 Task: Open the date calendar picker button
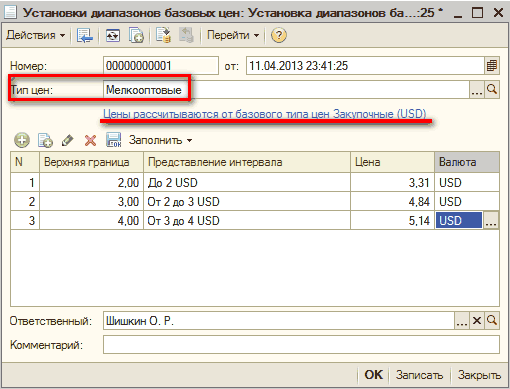click(492, 66)
